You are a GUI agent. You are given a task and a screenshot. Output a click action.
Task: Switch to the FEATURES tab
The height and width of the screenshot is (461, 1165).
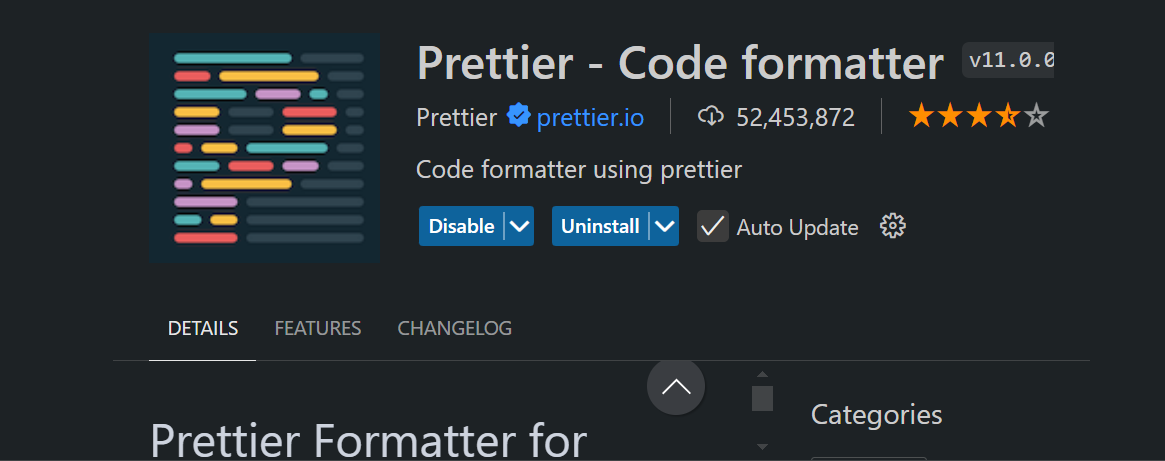tap(318, 328)
